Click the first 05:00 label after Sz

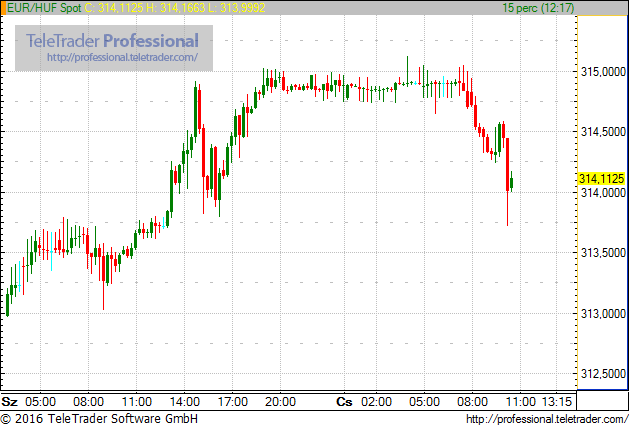[x=41, y=402]
